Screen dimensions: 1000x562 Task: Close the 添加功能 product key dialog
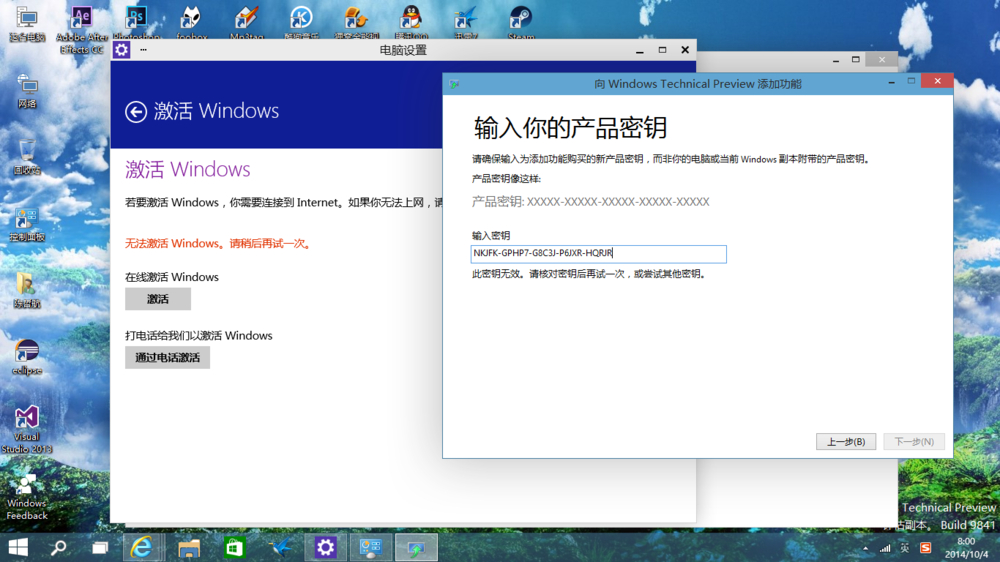(938, 80)
